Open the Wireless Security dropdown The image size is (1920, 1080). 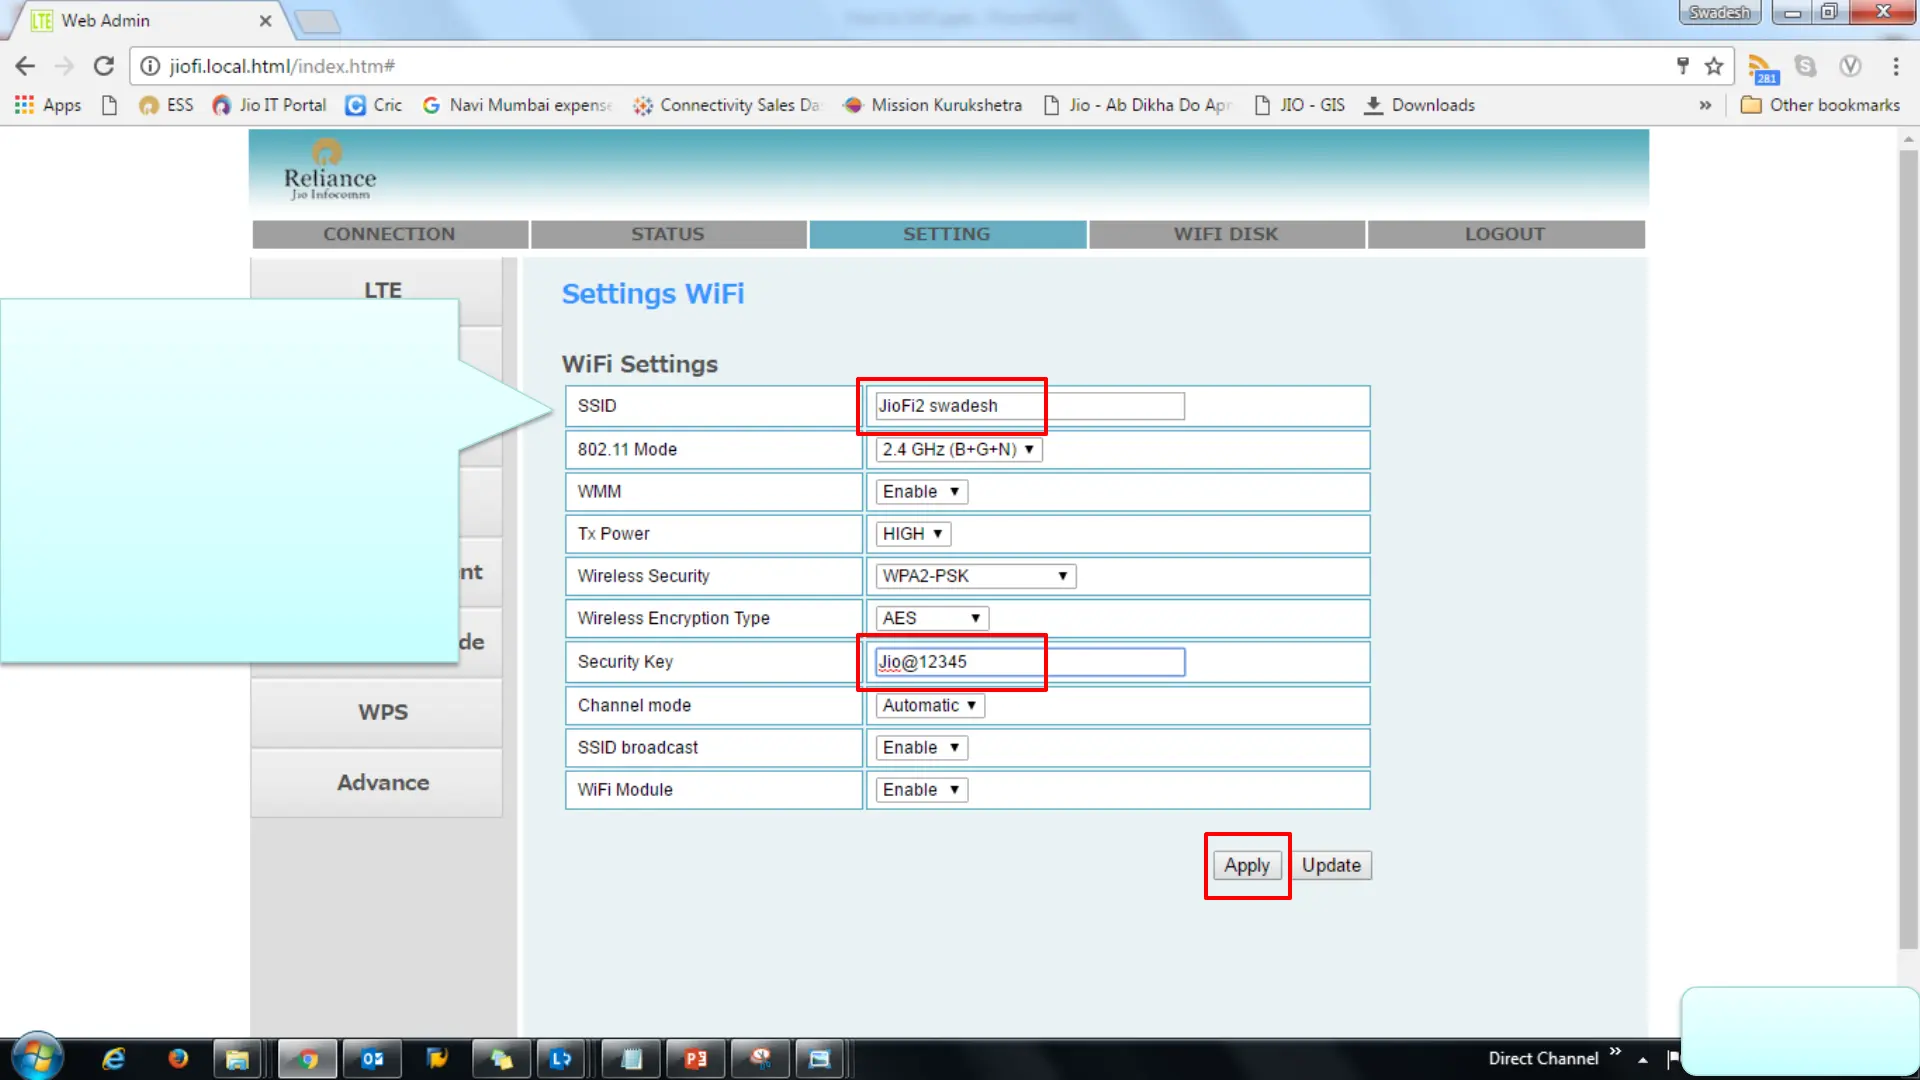pyautogui.click(x=975, y=576)
